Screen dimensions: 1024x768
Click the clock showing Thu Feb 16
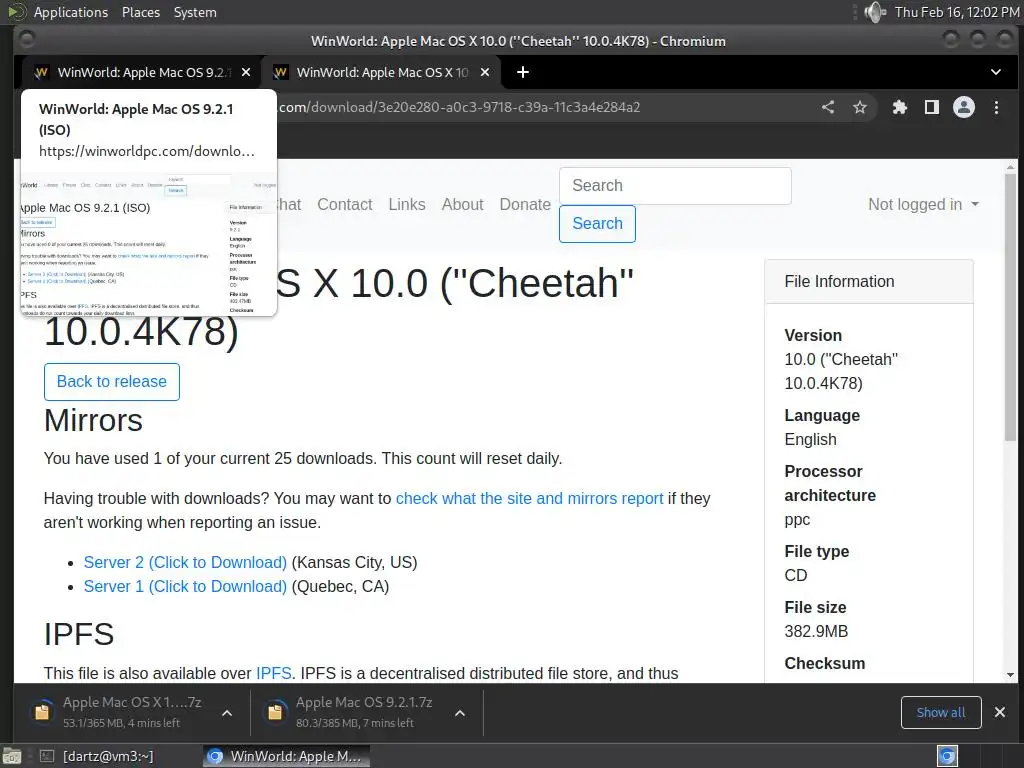point(957,12)
